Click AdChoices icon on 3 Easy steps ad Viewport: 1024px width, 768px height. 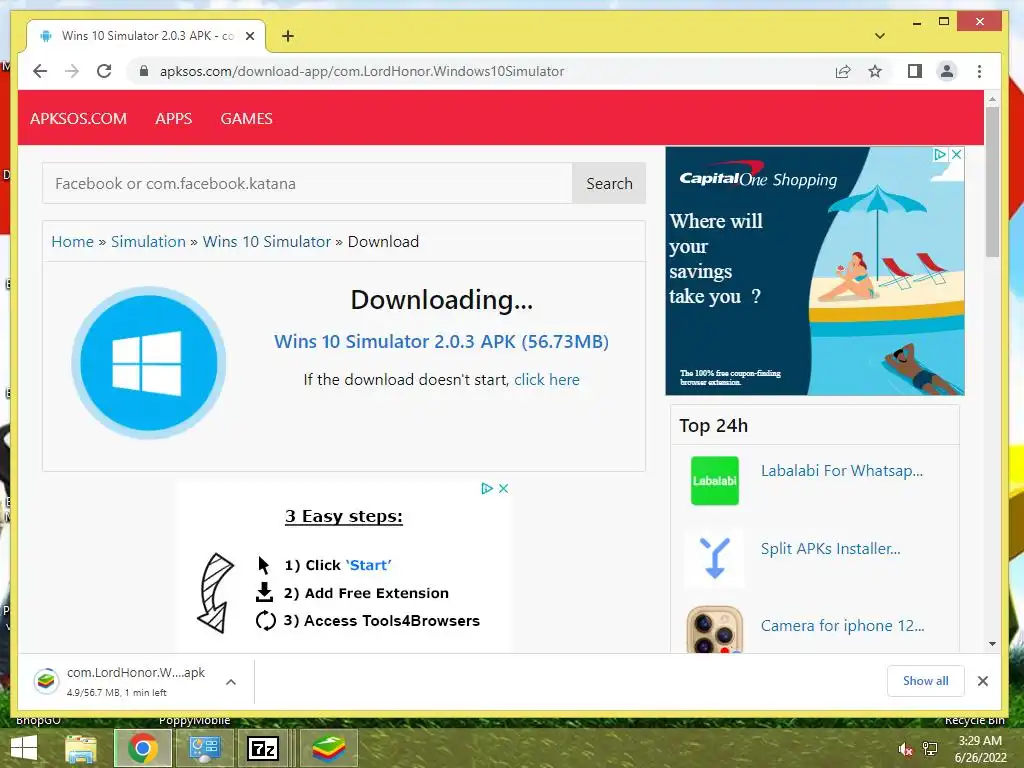pos(487,488)
